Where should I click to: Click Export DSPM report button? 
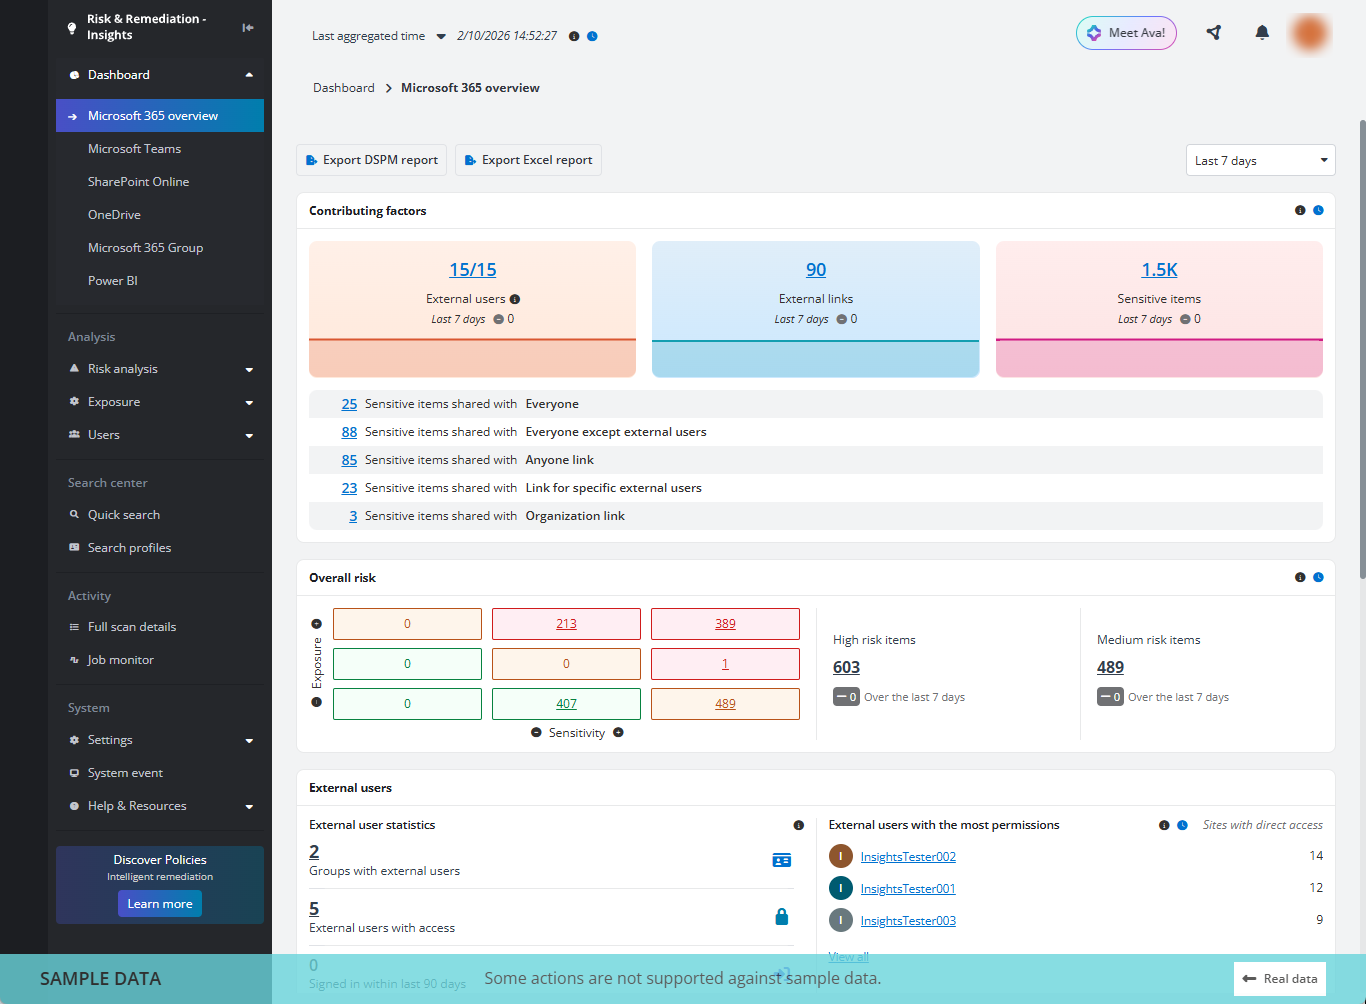click(x=372, y=160)
